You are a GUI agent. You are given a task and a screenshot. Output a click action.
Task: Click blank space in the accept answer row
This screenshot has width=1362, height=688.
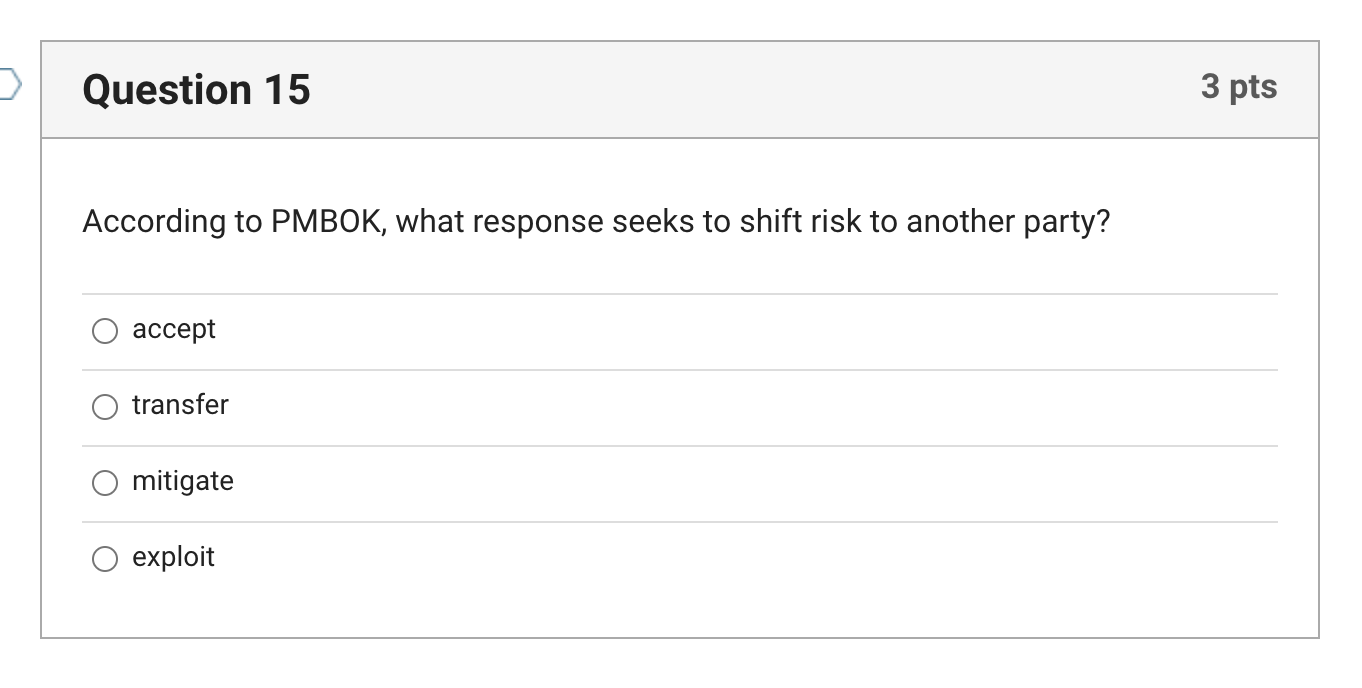700,331
